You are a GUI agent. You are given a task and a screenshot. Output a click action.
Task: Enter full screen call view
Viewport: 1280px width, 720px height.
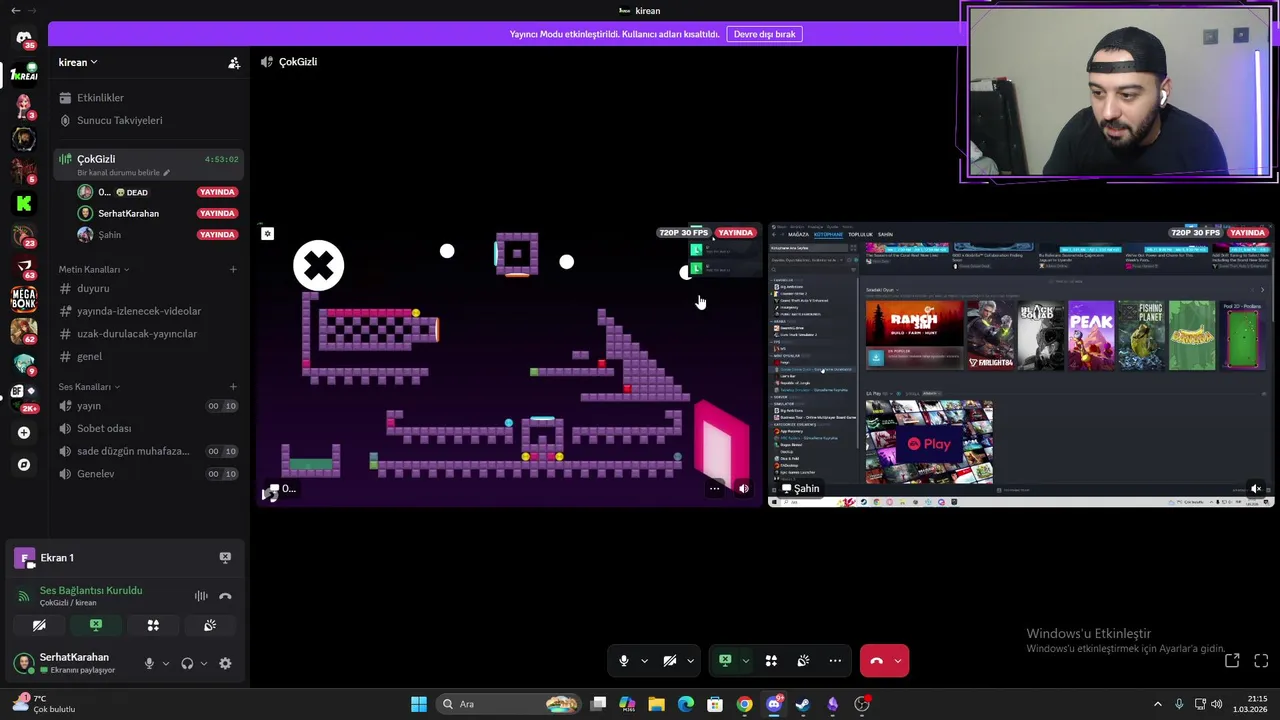(1261, 660)
